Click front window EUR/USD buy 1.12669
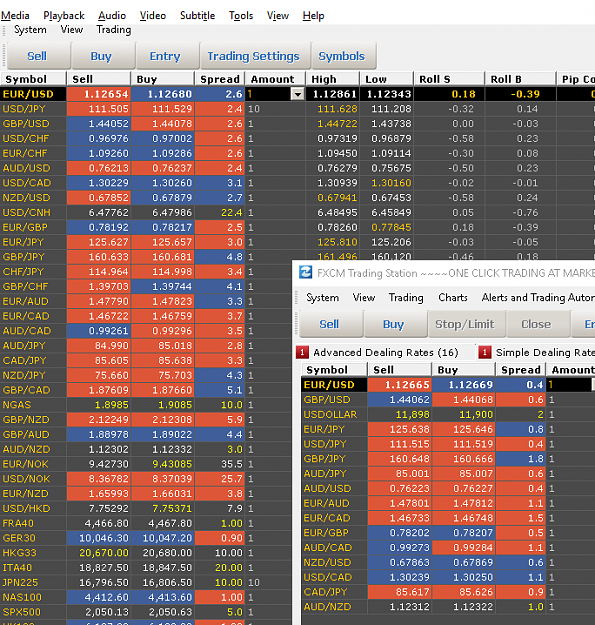 [463, 385]
